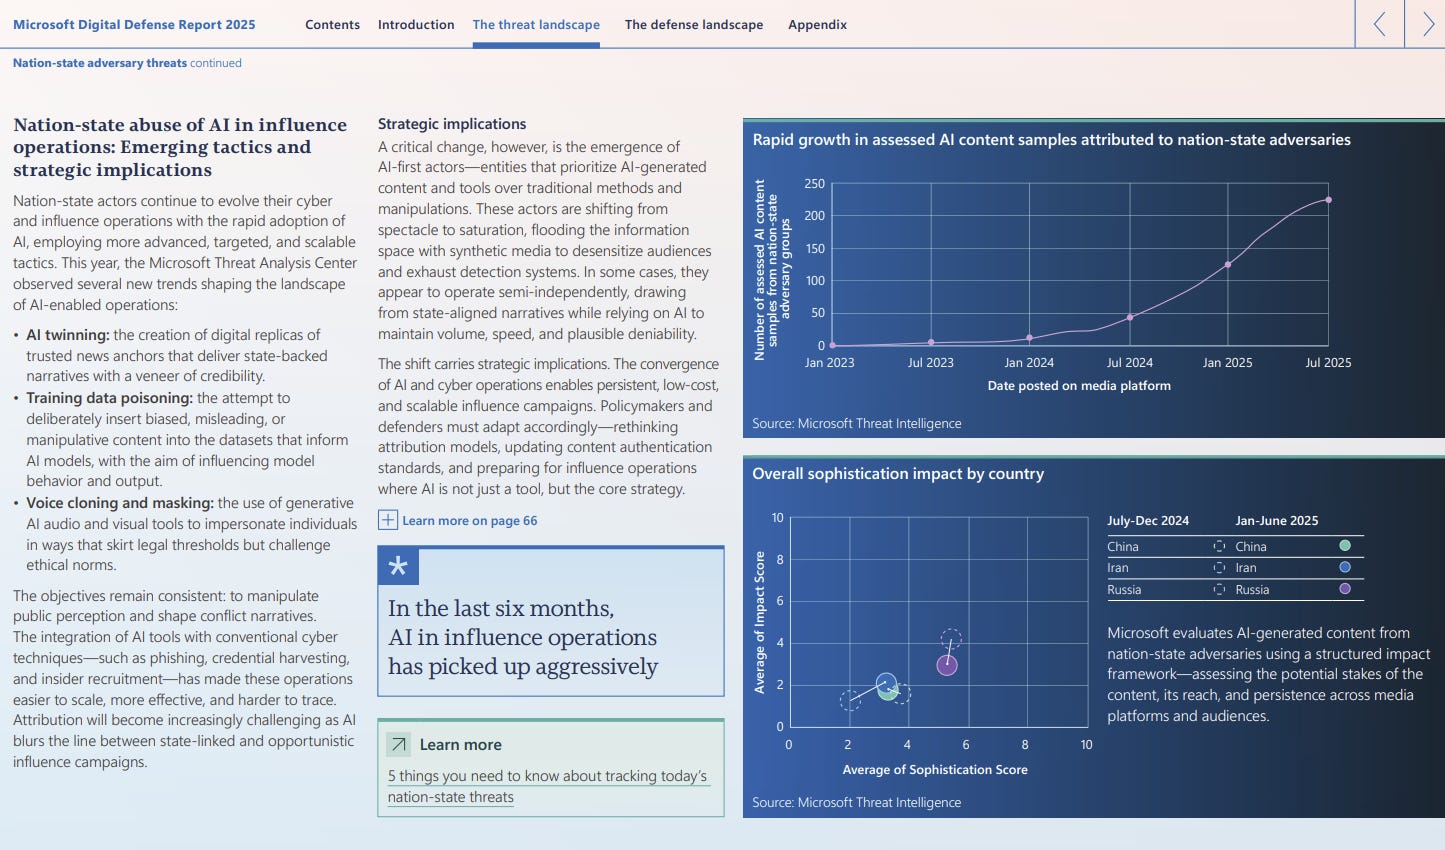The height and width of the screenshot is (850, 1445).
Task: Click 'Jan-June 2025' legend header
Action: point(1277,521)
